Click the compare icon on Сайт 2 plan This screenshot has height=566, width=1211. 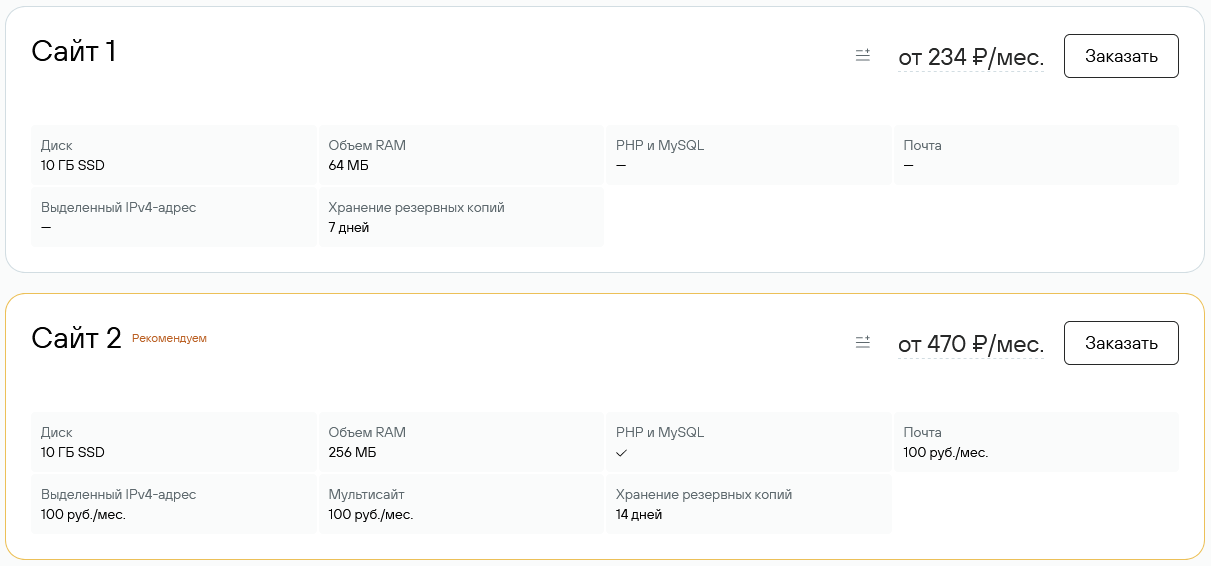coord(863,343)
